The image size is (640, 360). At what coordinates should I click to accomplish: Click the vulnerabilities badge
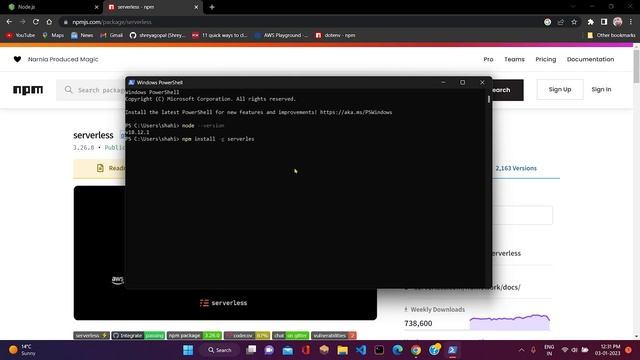tap(333, 336)
